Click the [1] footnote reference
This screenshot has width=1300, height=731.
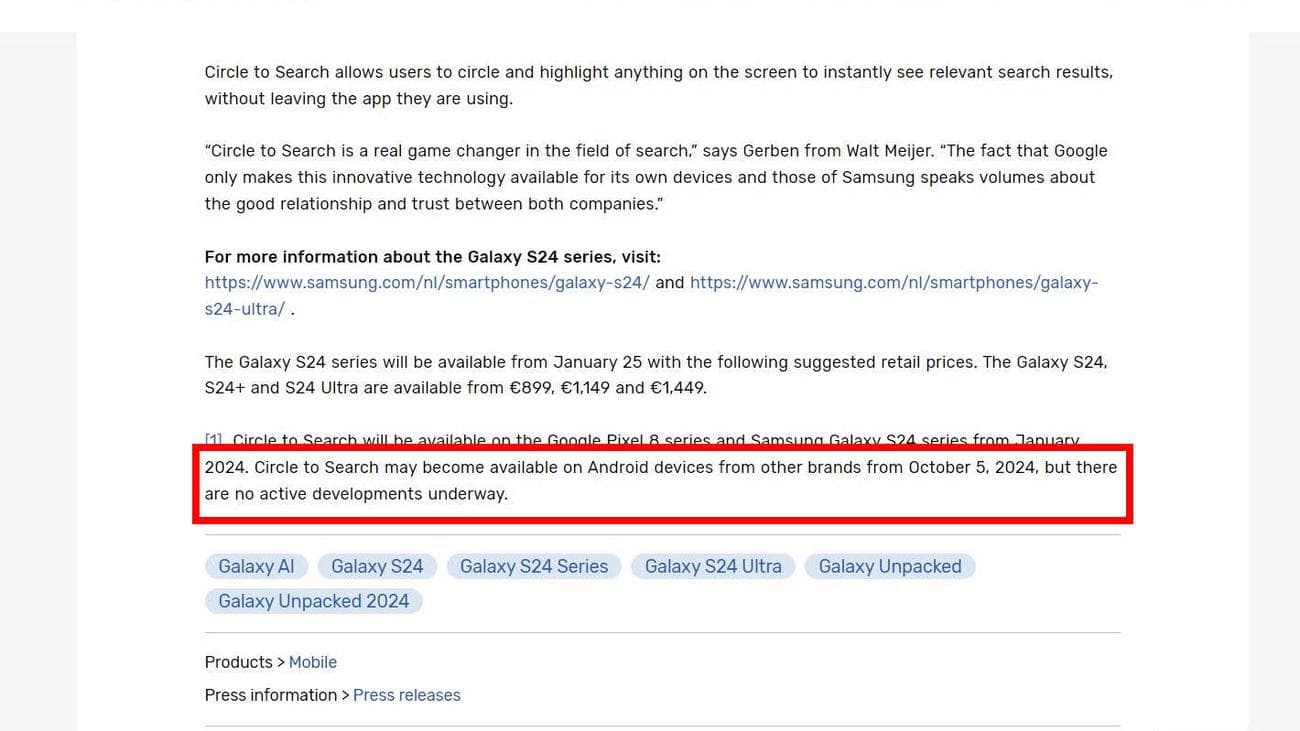coord(212,438)
